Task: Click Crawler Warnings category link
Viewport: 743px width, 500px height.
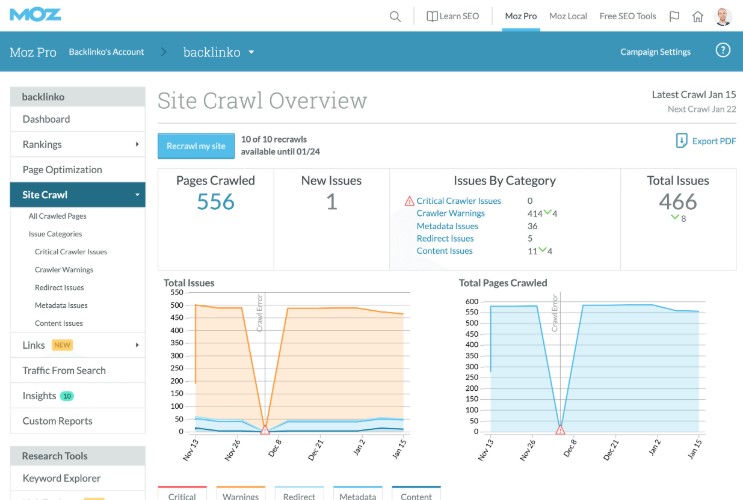Action: (x=451, y=213)
